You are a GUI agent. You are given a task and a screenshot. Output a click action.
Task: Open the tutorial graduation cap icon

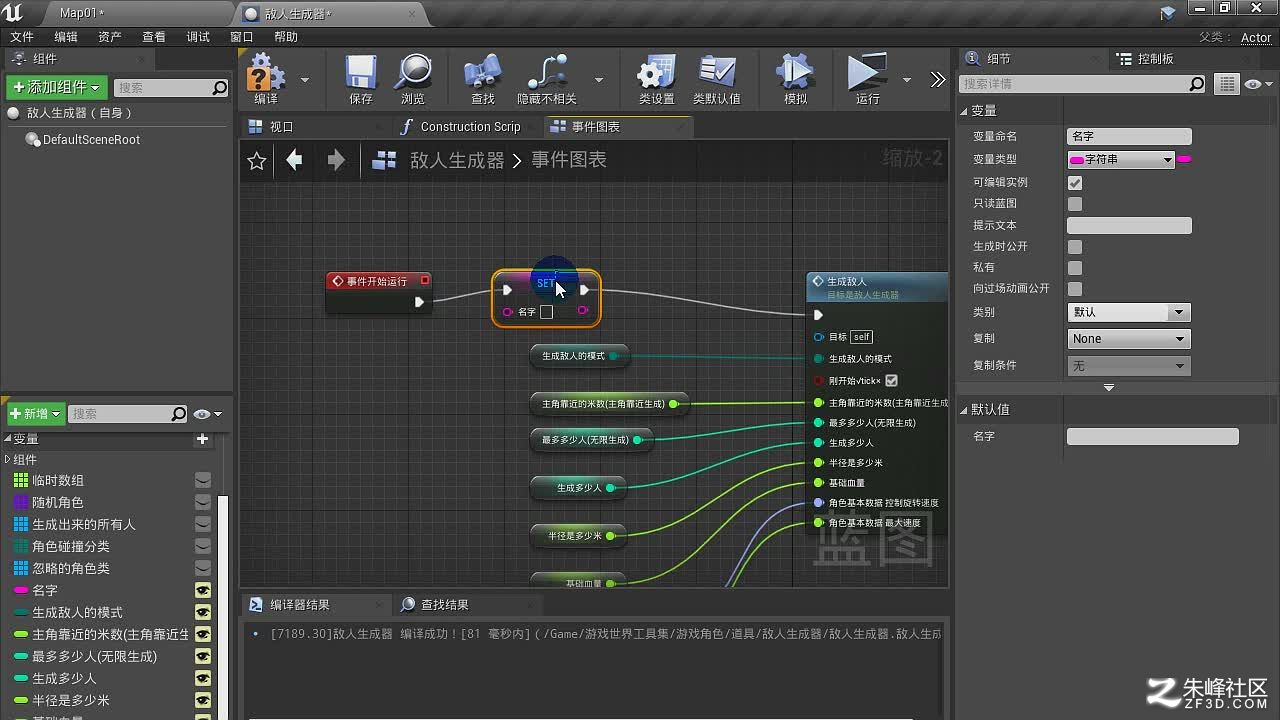click(x=1168, y=13)
